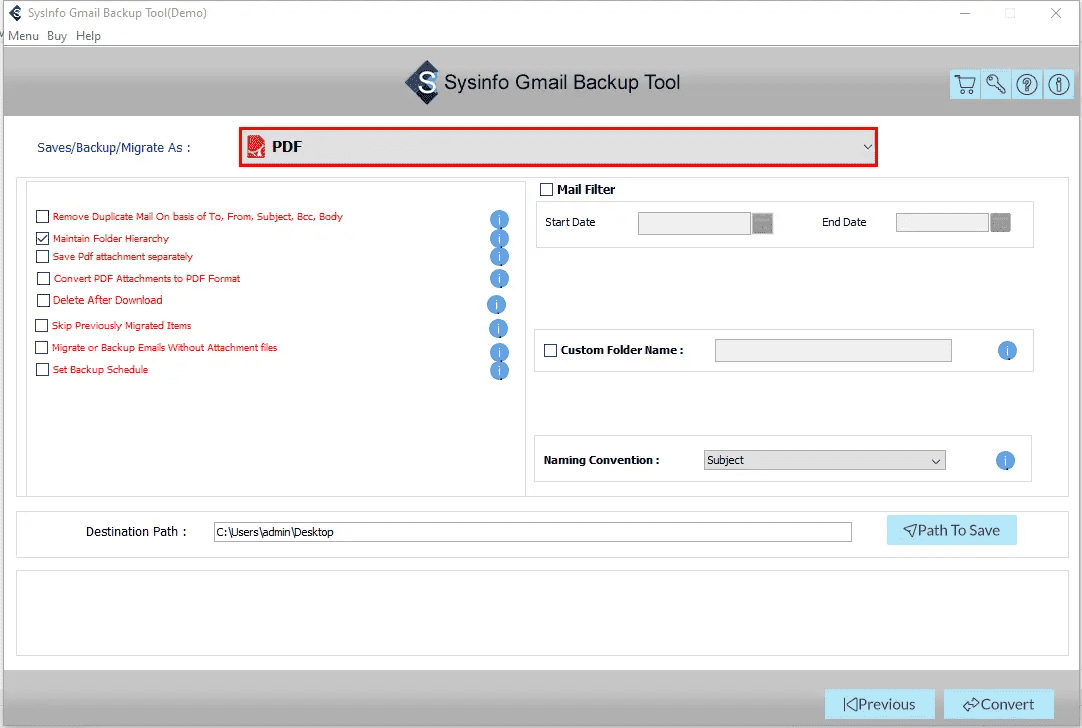This screenshot has height=728, width=1082.
Task: Uncheck Maintain Folder Hierarchy
Action: 42,238
